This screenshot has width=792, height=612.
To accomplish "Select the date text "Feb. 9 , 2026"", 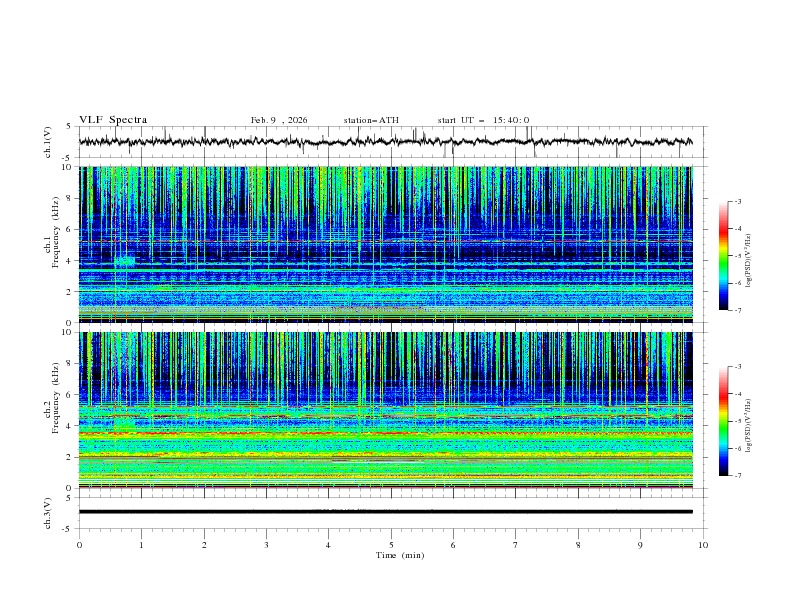I will pyautogui.click(x=279, y=120).
